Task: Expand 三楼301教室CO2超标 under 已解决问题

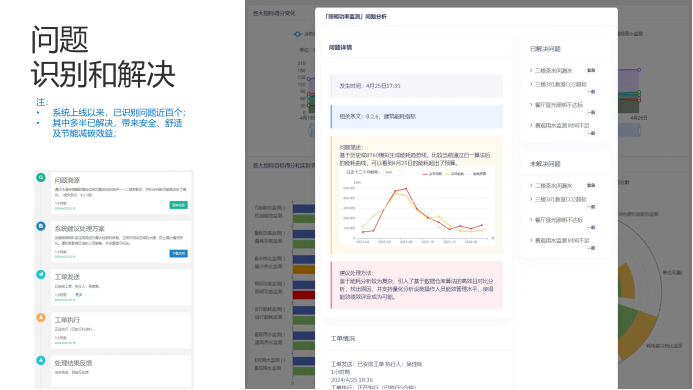Action: (x=558, y=84)
